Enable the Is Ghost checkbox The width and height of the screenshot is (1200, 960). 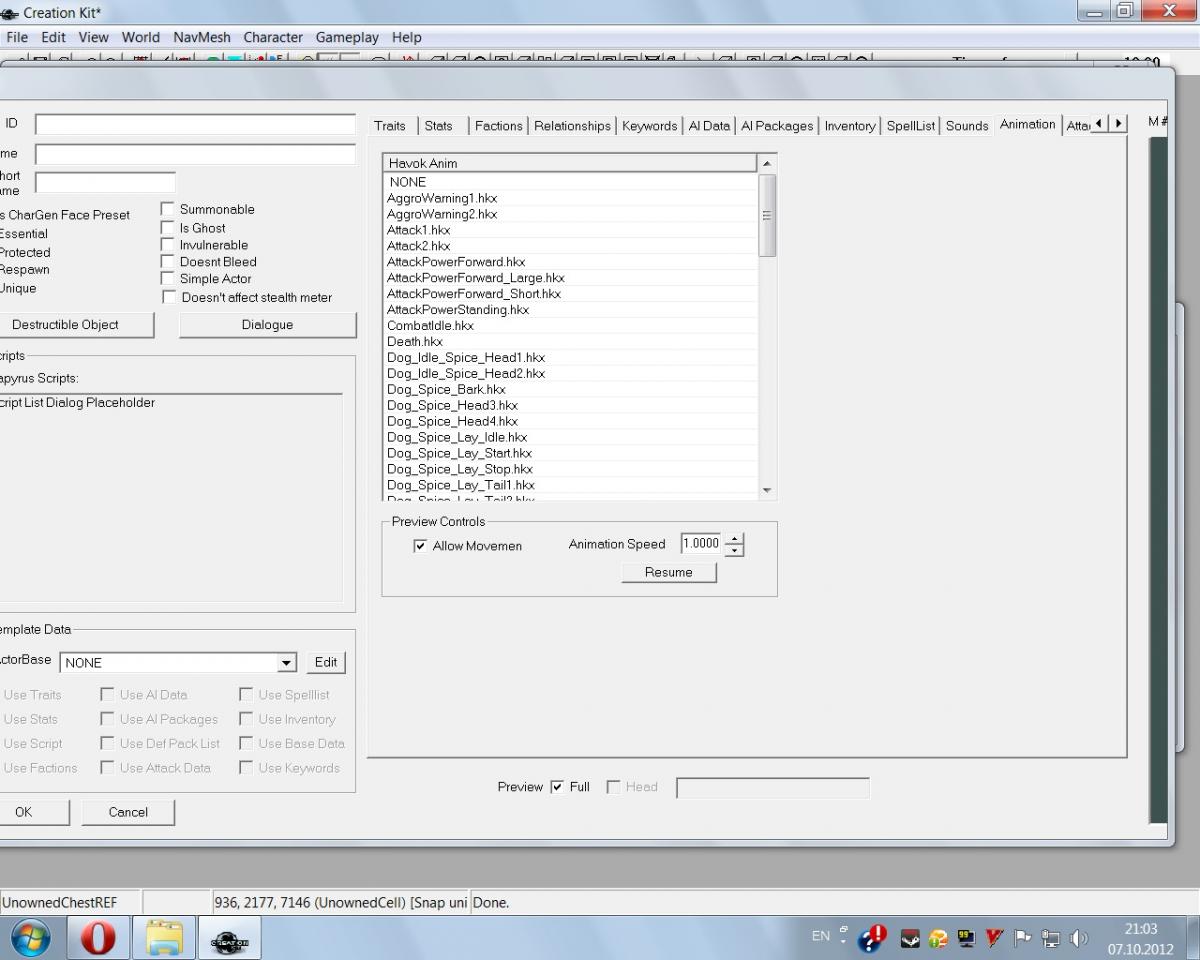(168, 227)
